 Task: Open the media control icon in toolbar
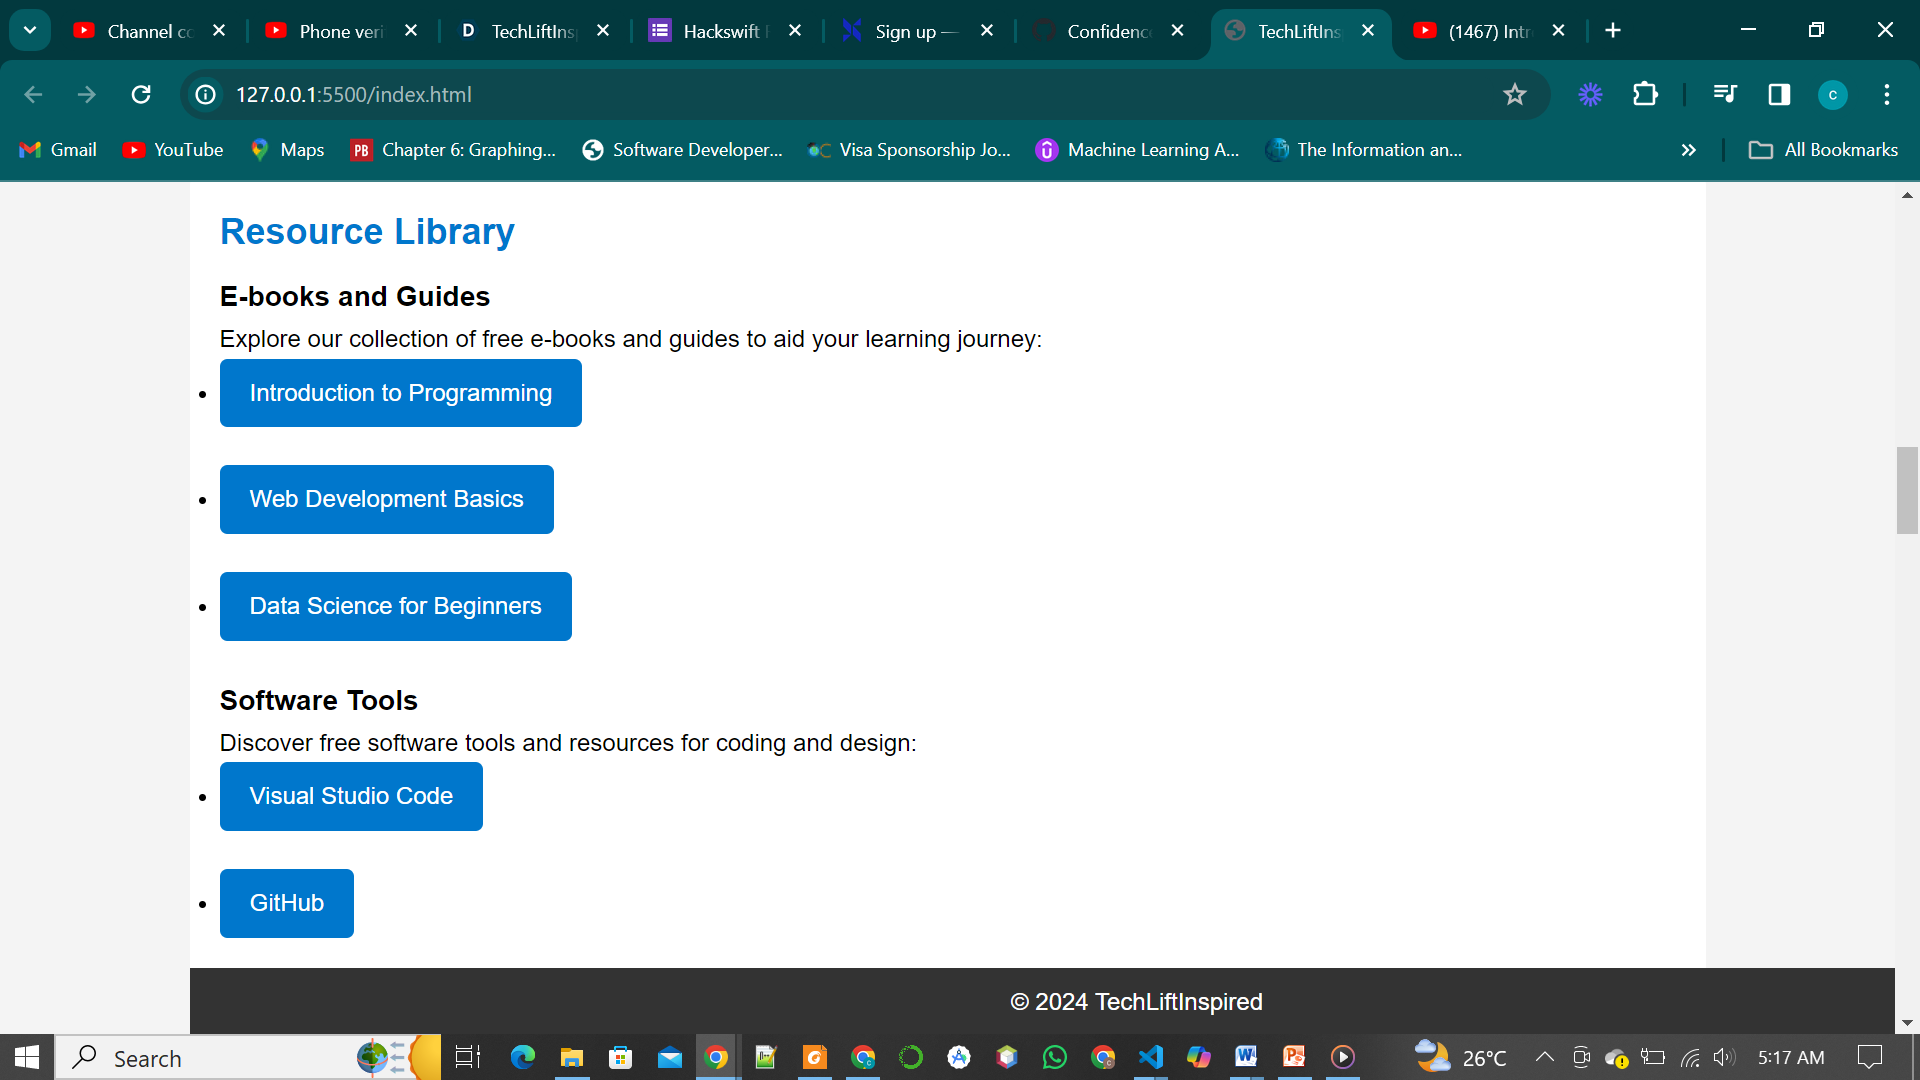point(1724,94)
